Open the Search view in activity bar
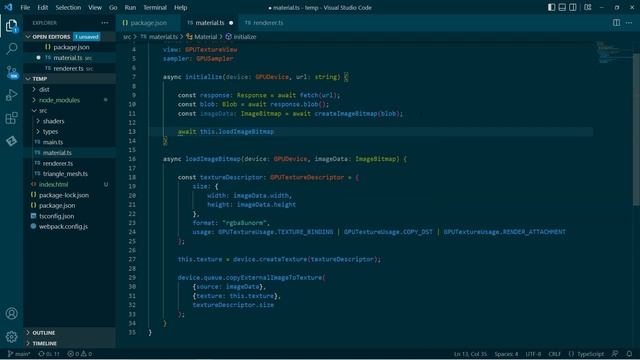Screen dimensions: 640x360 click(x=11, y=49)
